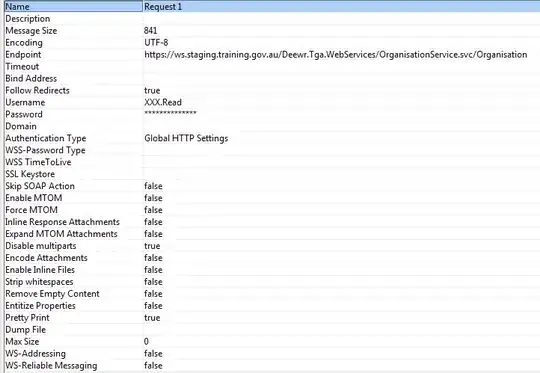Click the 'Request 1' name value
This screenshot has width=540, height=373.
pos(163,7)
